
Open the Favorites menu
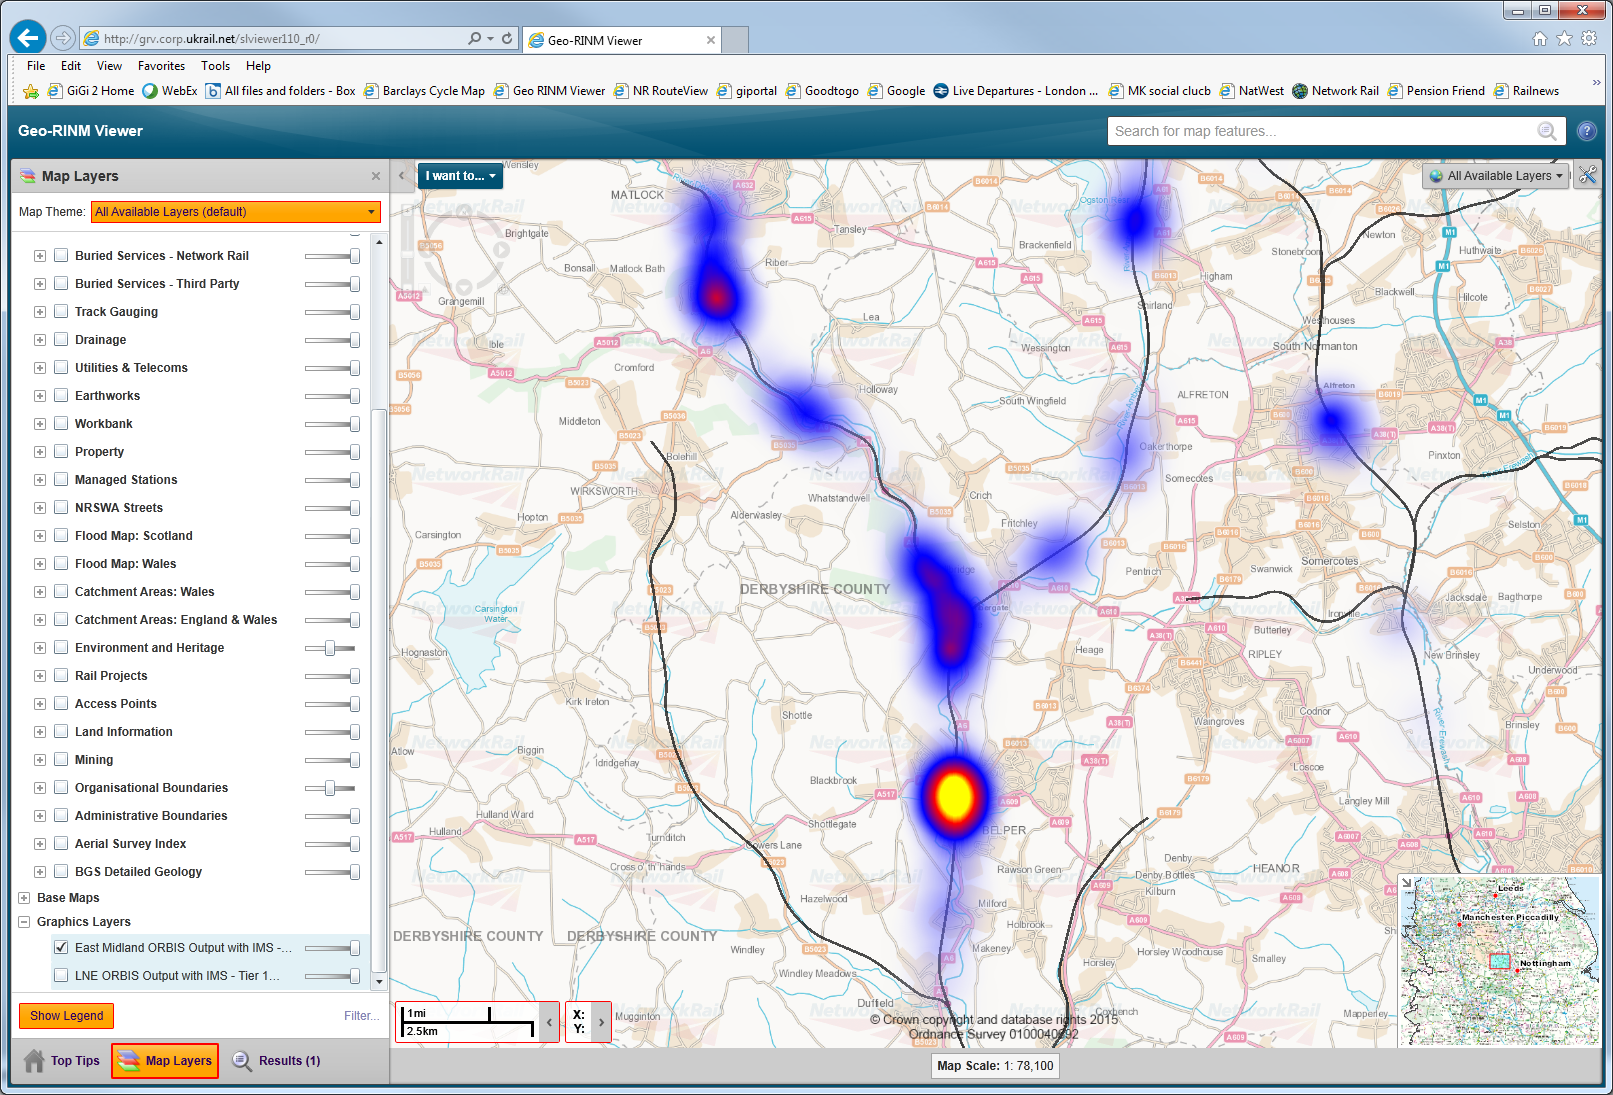[161, 66]
